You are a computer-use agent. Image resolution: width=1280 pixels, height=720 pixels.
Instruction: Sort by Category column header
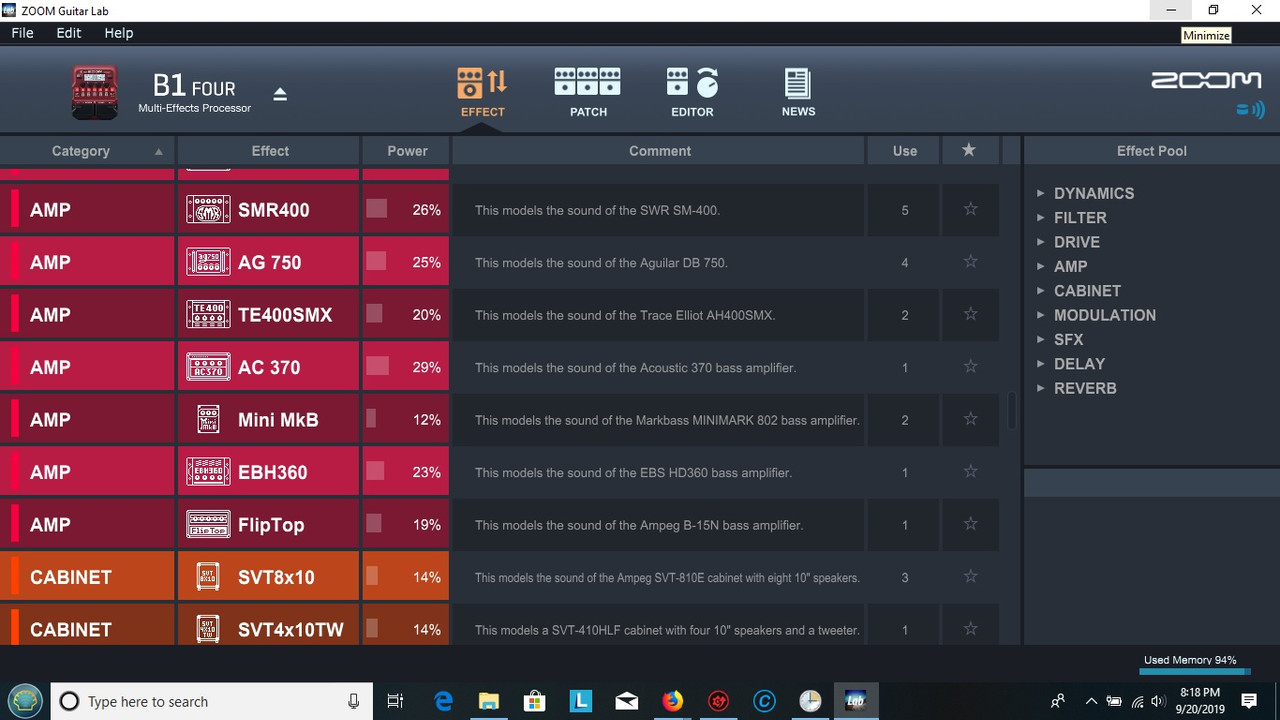point(87,151)
